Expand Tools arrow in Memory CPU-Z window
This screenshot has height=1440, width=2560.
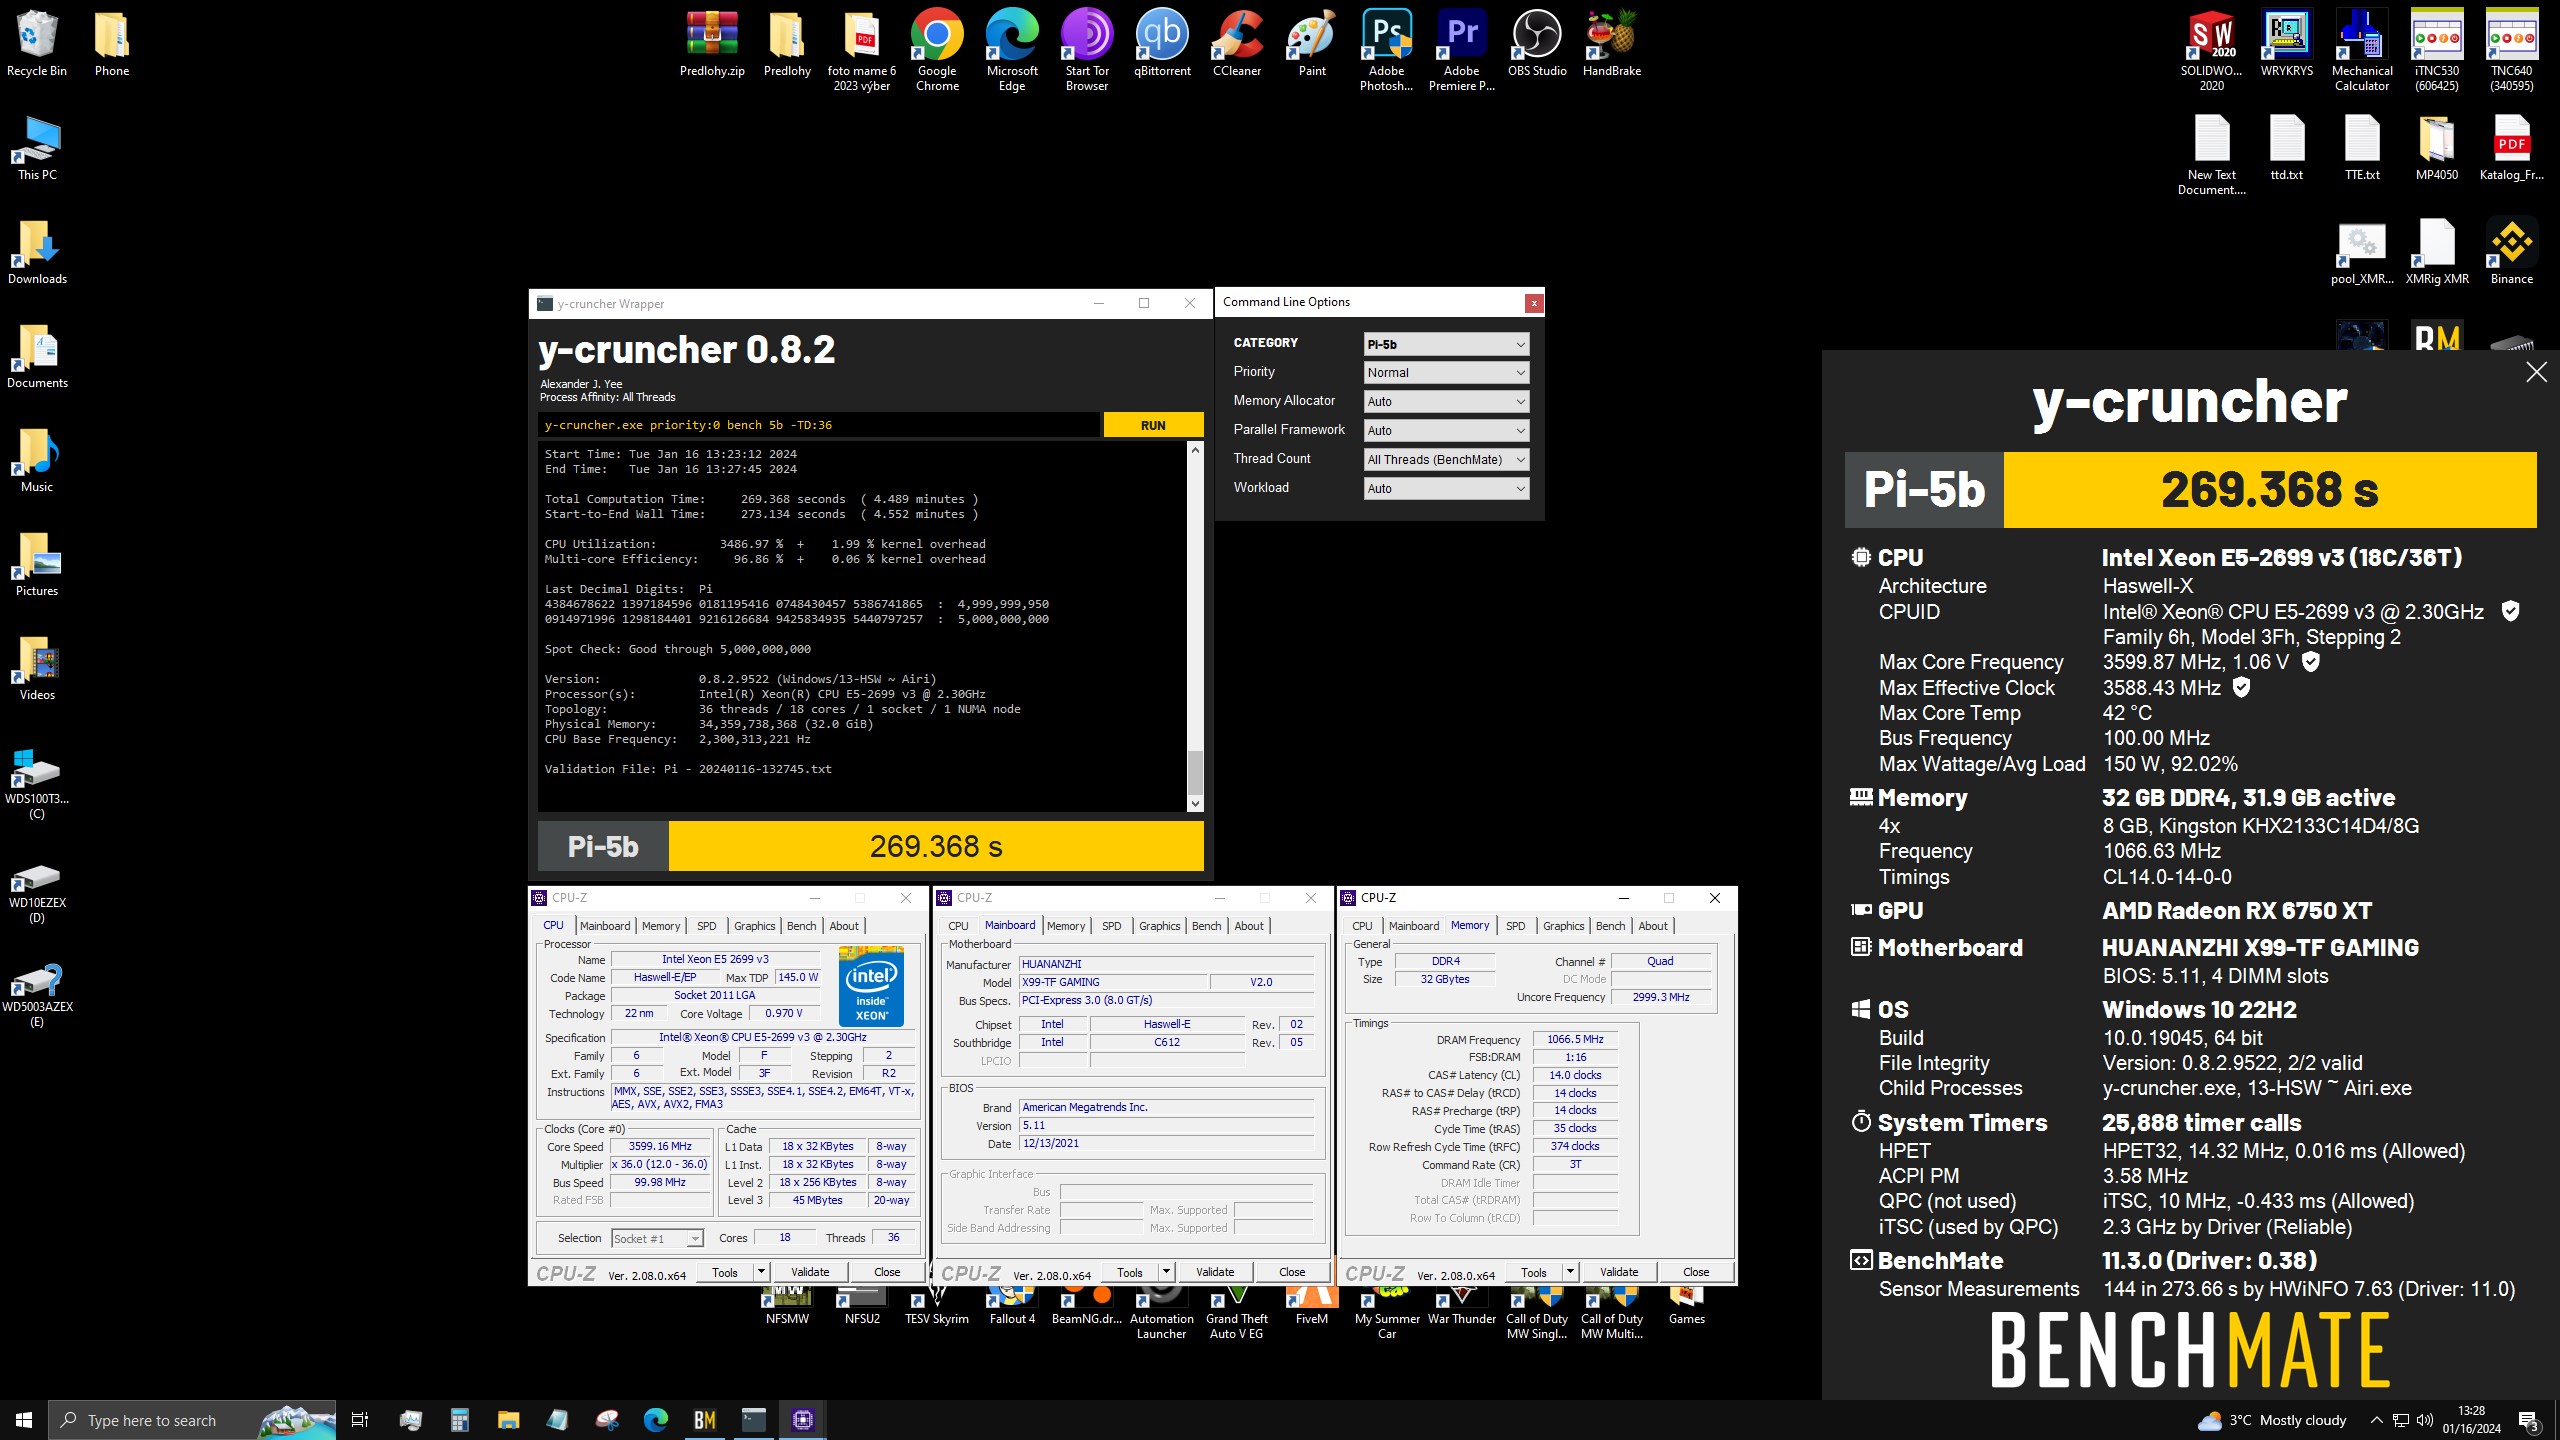pos(1570,1272)
